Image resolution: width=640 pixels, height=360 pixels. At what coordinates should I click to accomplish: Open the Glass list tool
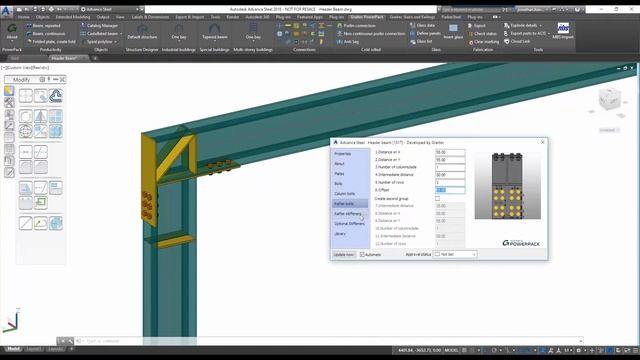coord(421,42)
